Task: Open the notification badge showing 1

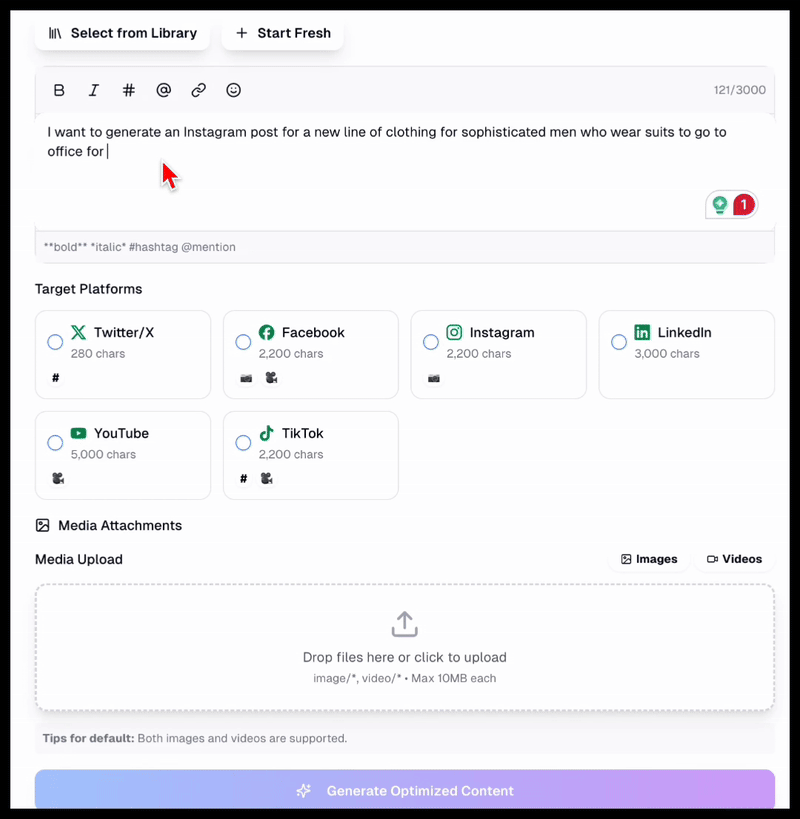Action: coord(743,203)
